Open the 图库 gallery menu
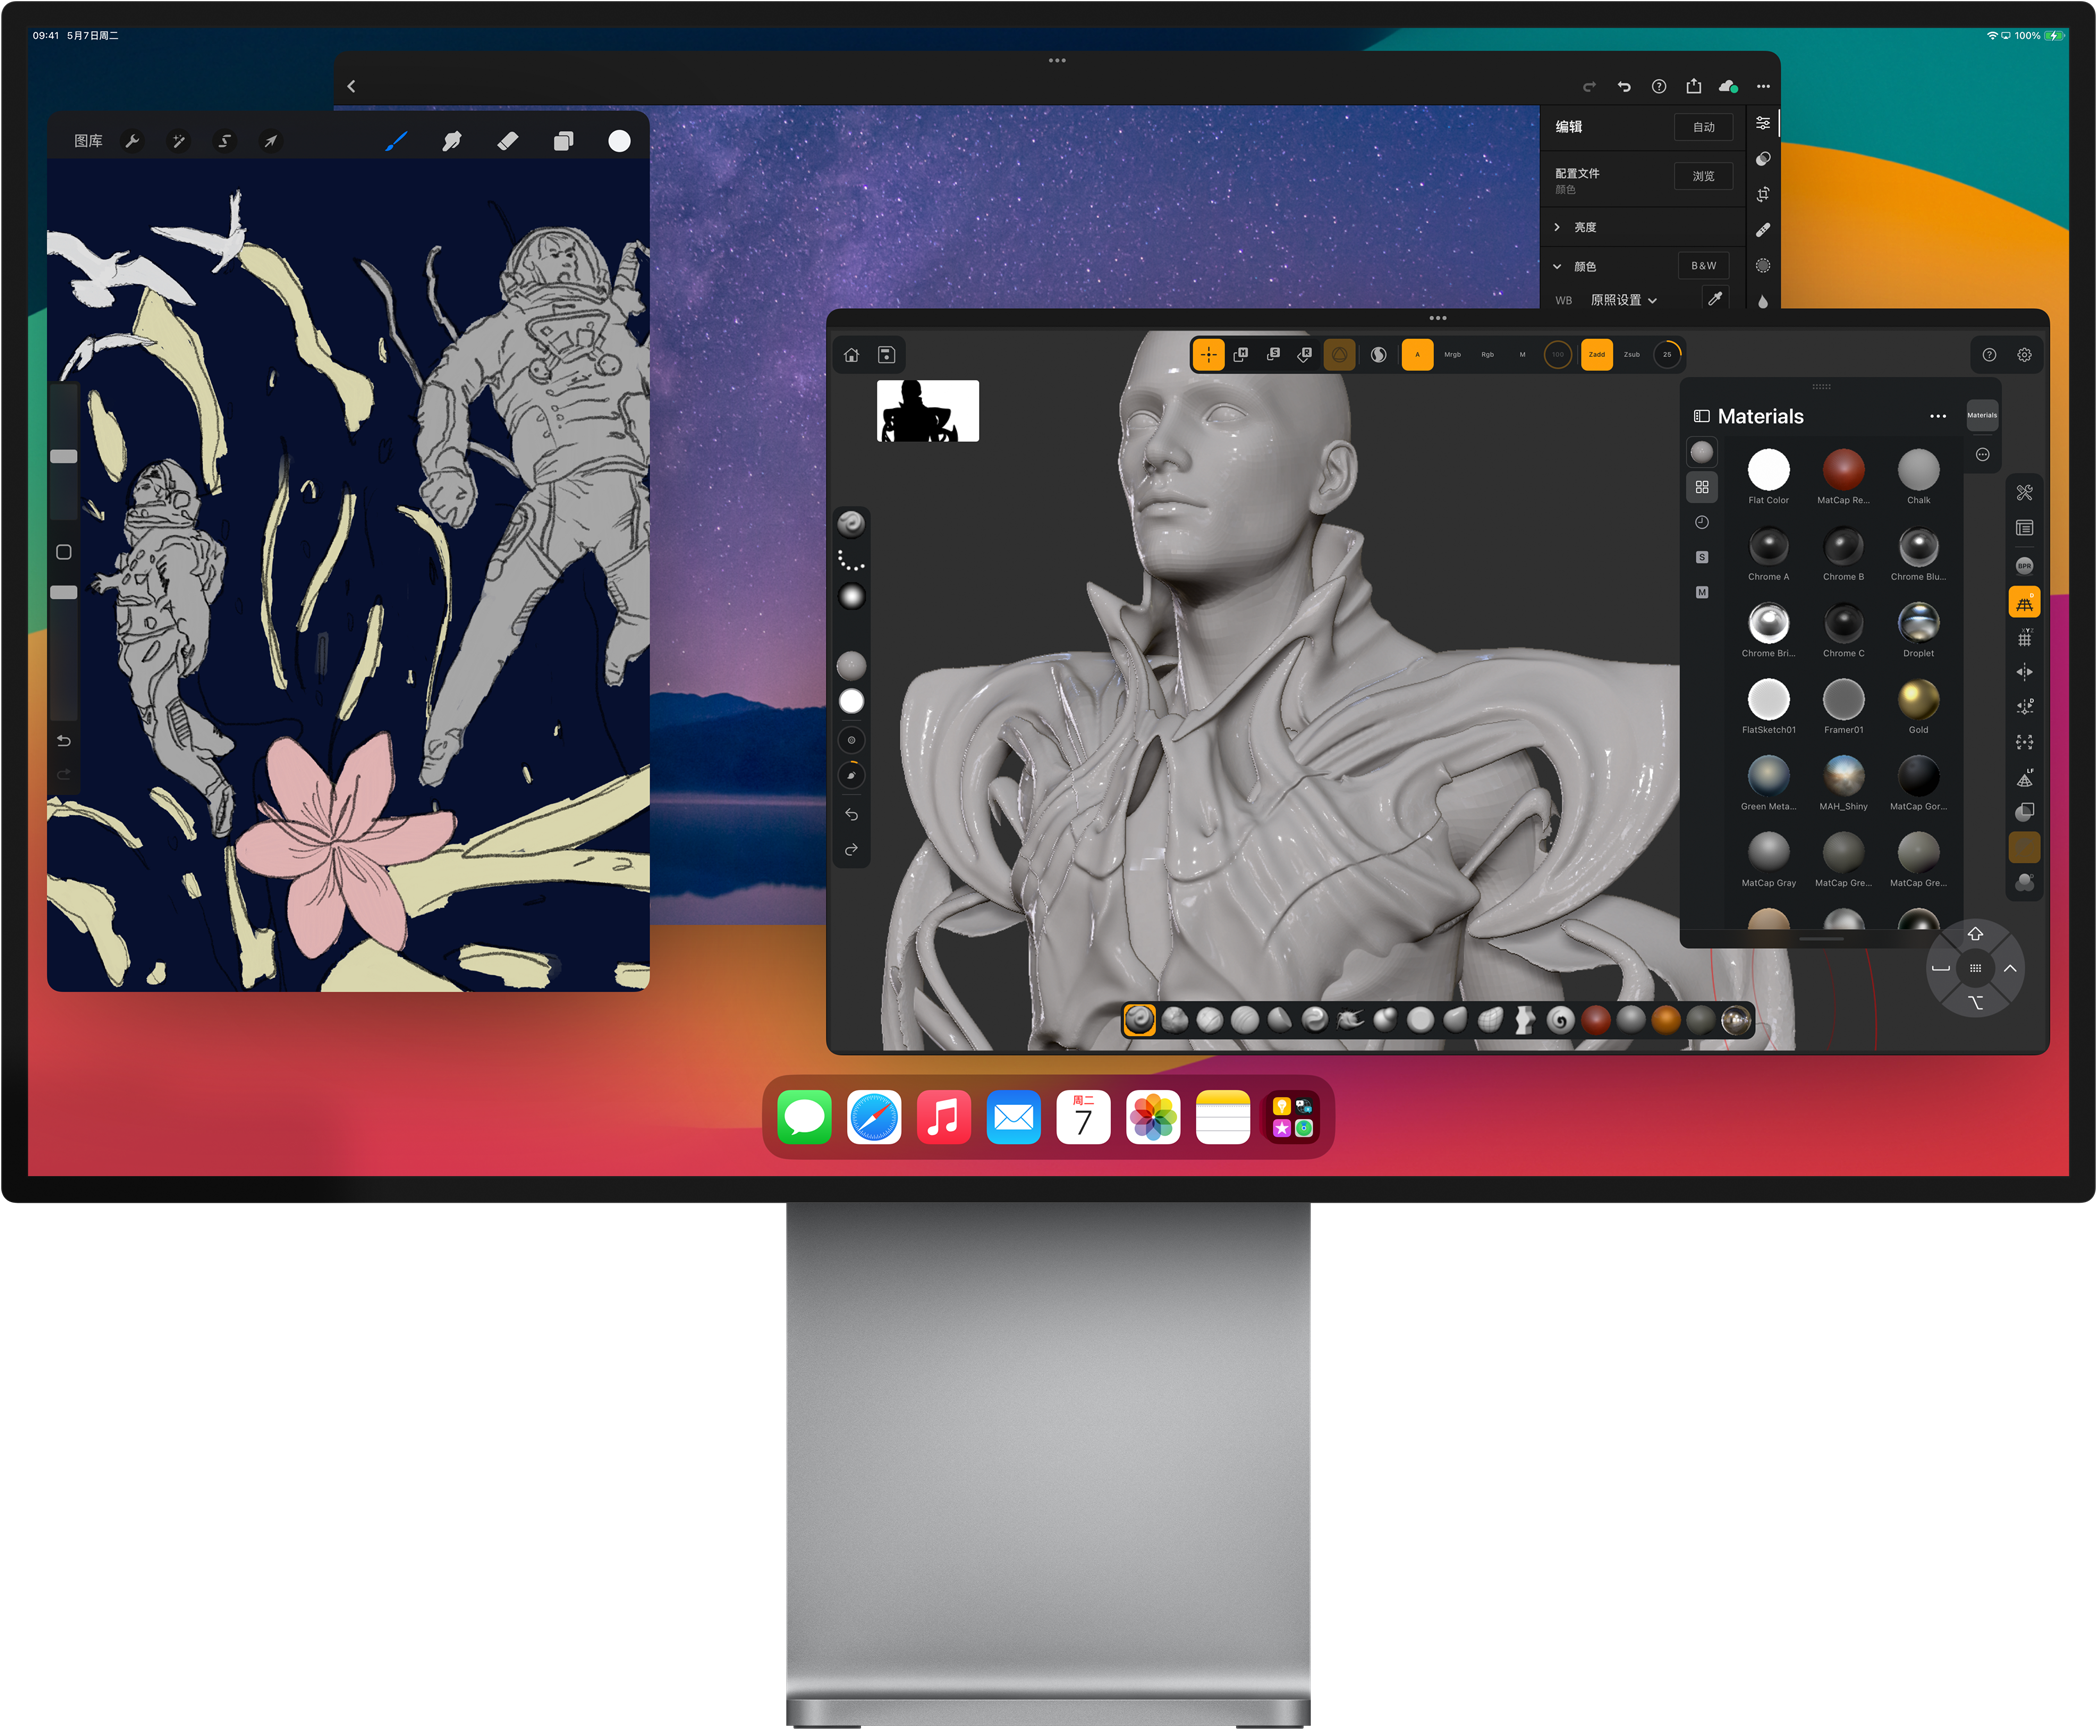2096x1729 pixels. [x=88, y=141]
